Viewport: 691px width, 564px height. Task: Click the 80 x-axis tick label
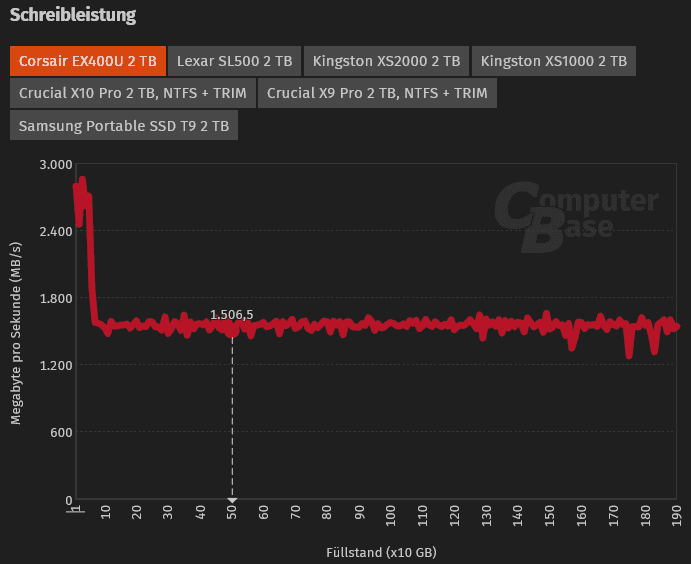(x=327, y=512)
